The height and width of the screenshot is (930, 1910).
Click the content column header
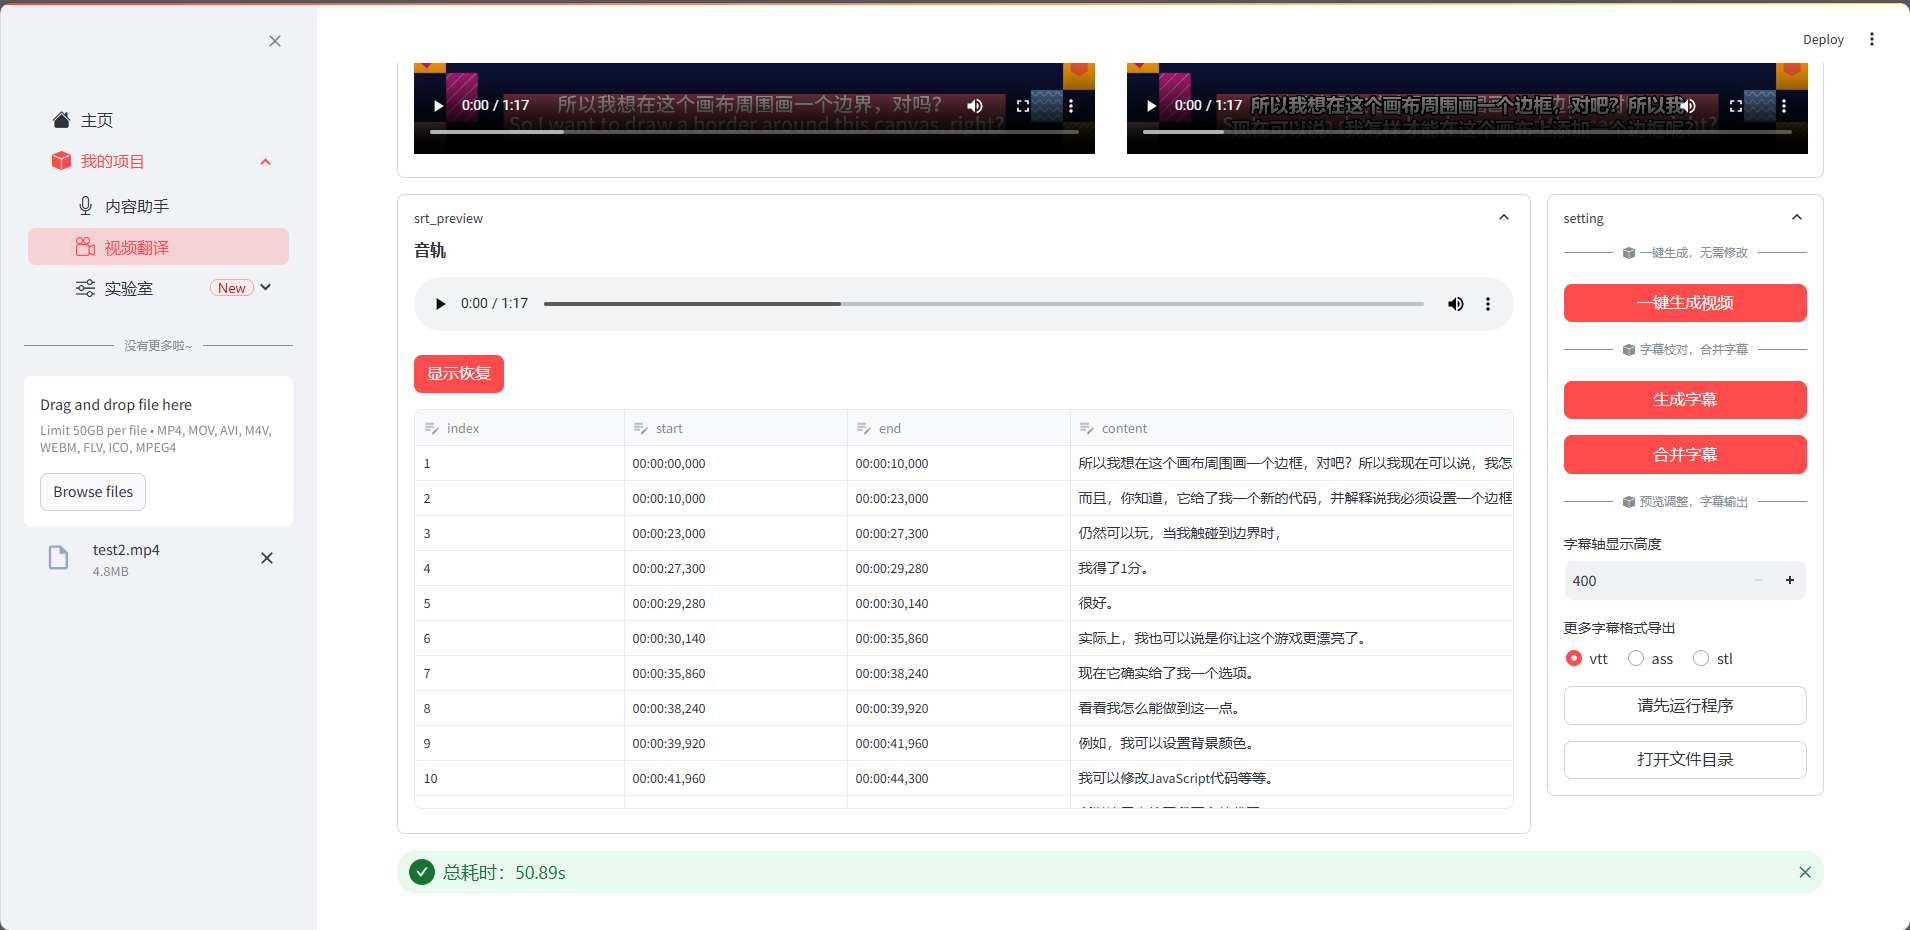tap(1291, 428)
